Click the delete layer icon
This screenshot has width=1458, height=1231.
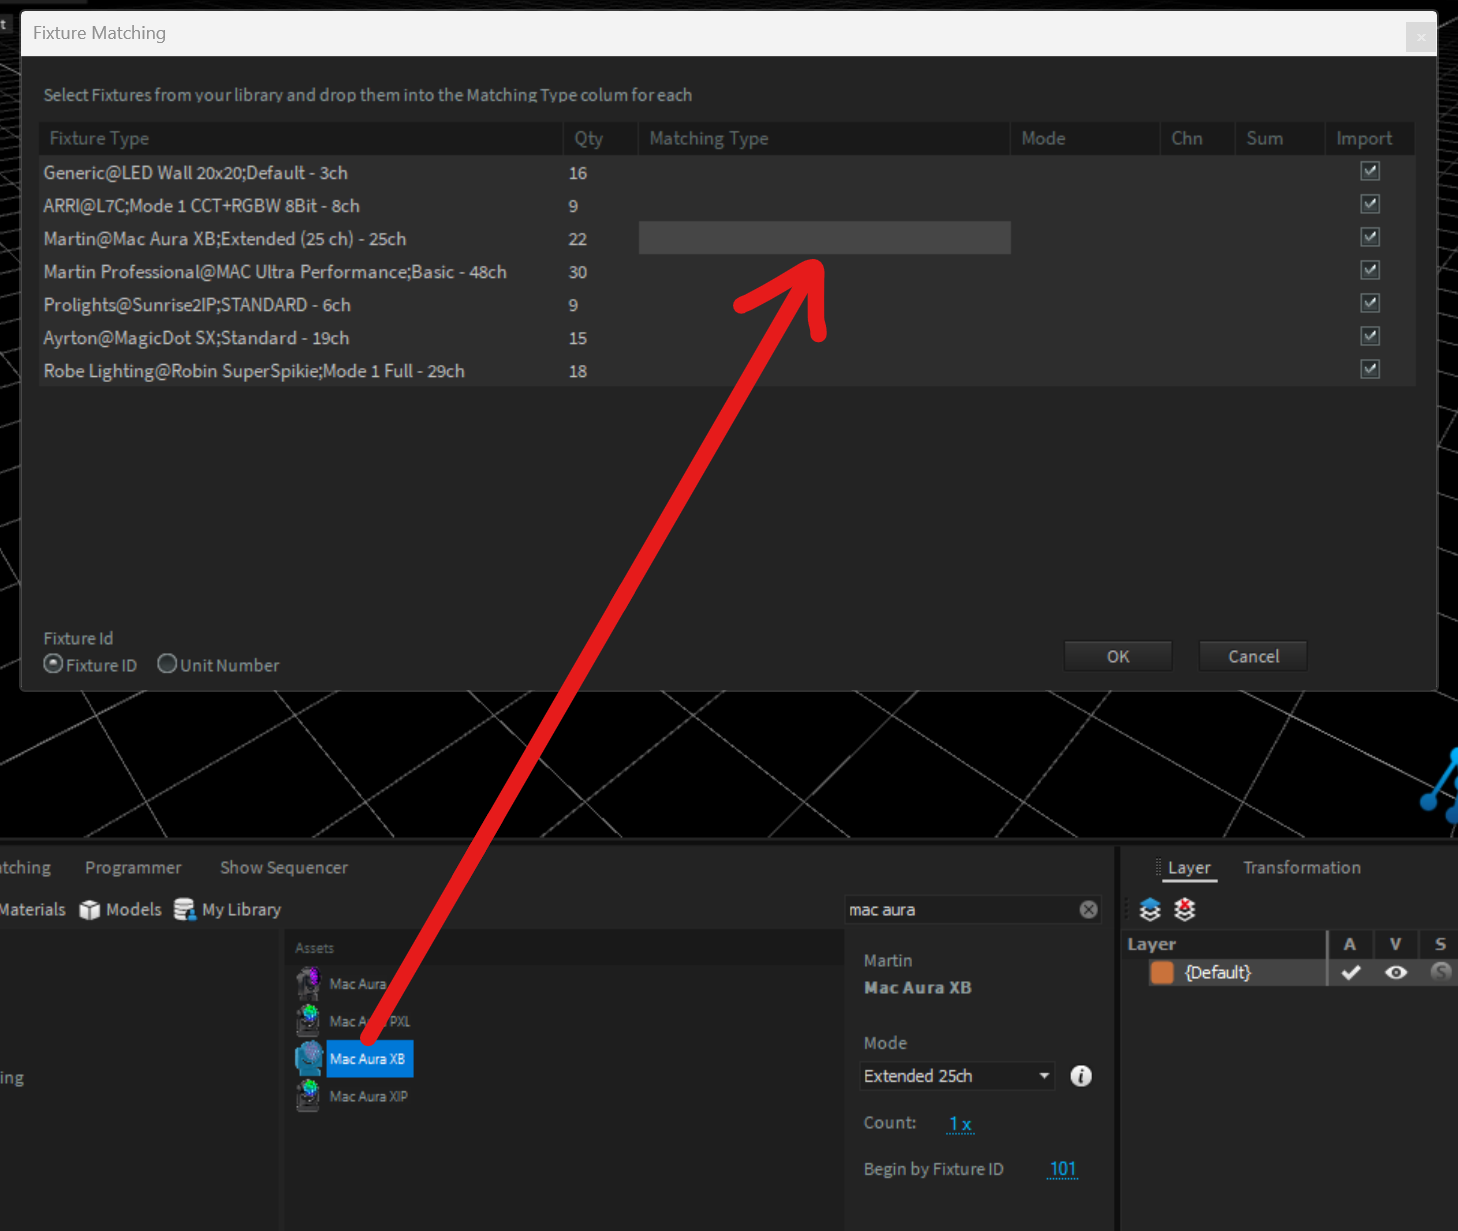tap(1185, 909)
